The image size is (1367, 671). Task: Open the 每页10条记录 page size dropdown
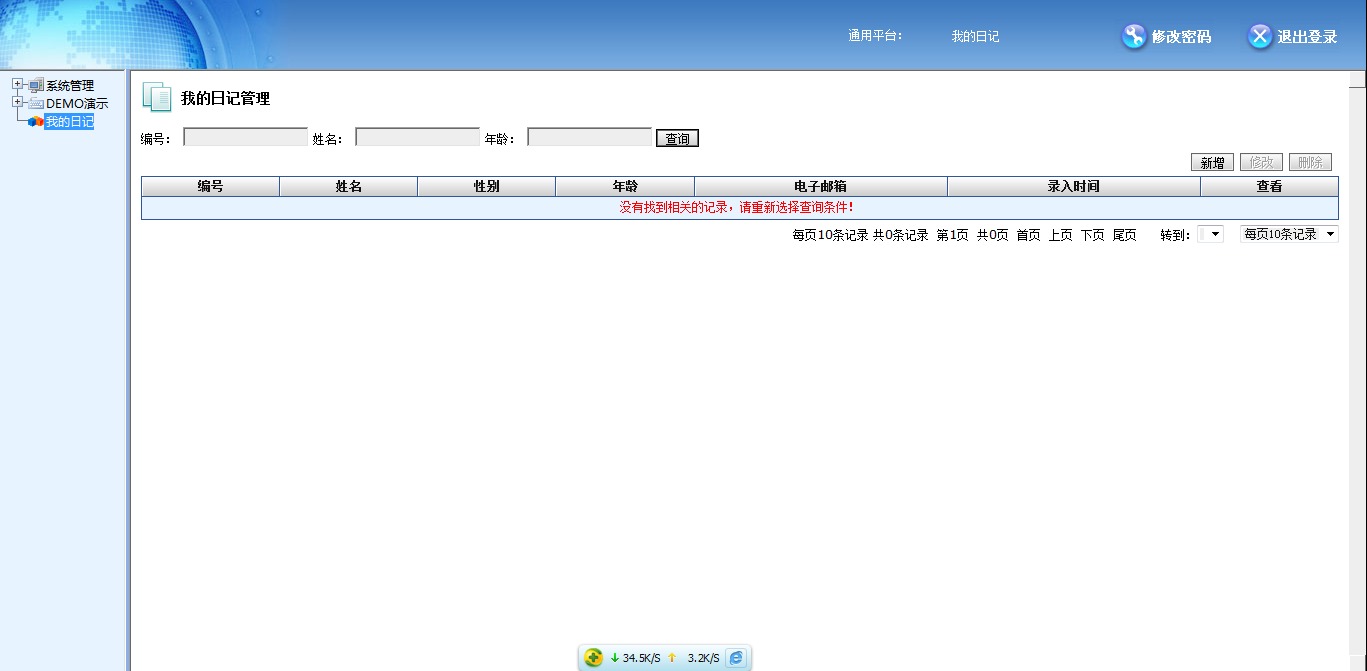pyautogui.click(x=1289, y=234)
